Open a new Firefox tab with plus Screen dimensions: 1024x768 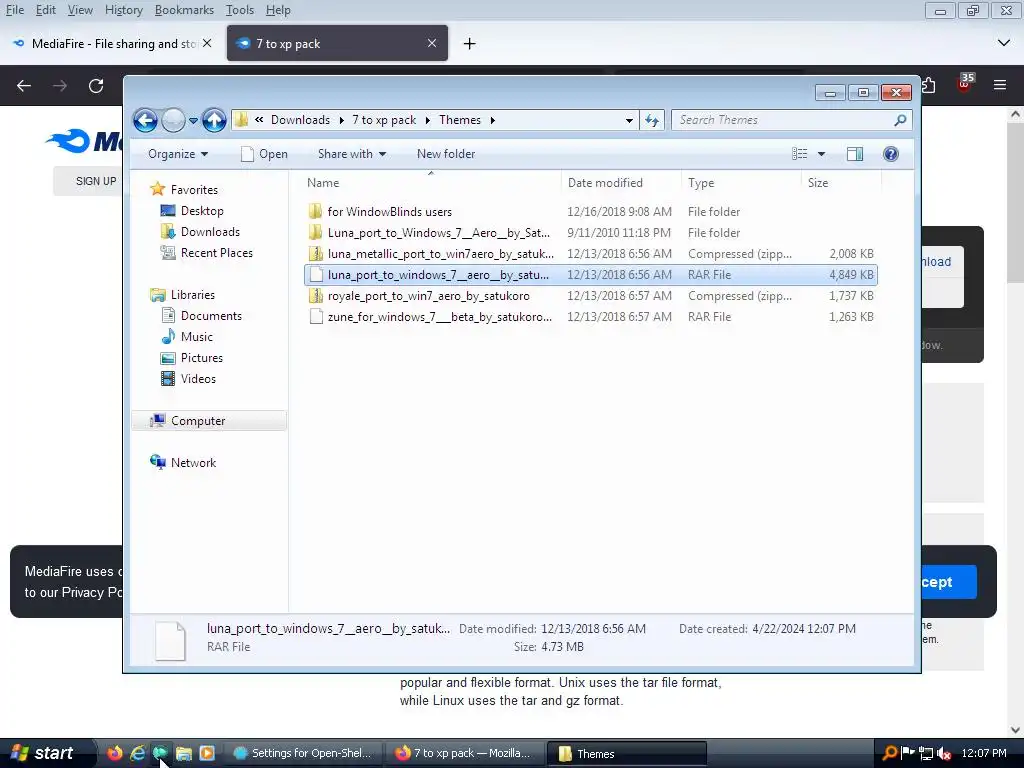469,44
